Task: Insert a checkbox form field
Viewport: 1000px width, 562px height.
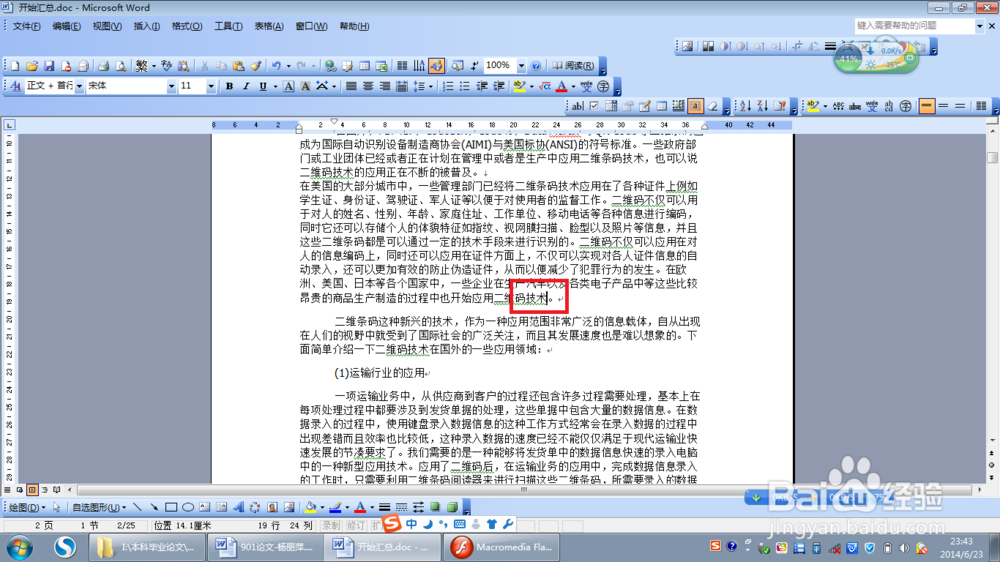Action: pos(594,107)
